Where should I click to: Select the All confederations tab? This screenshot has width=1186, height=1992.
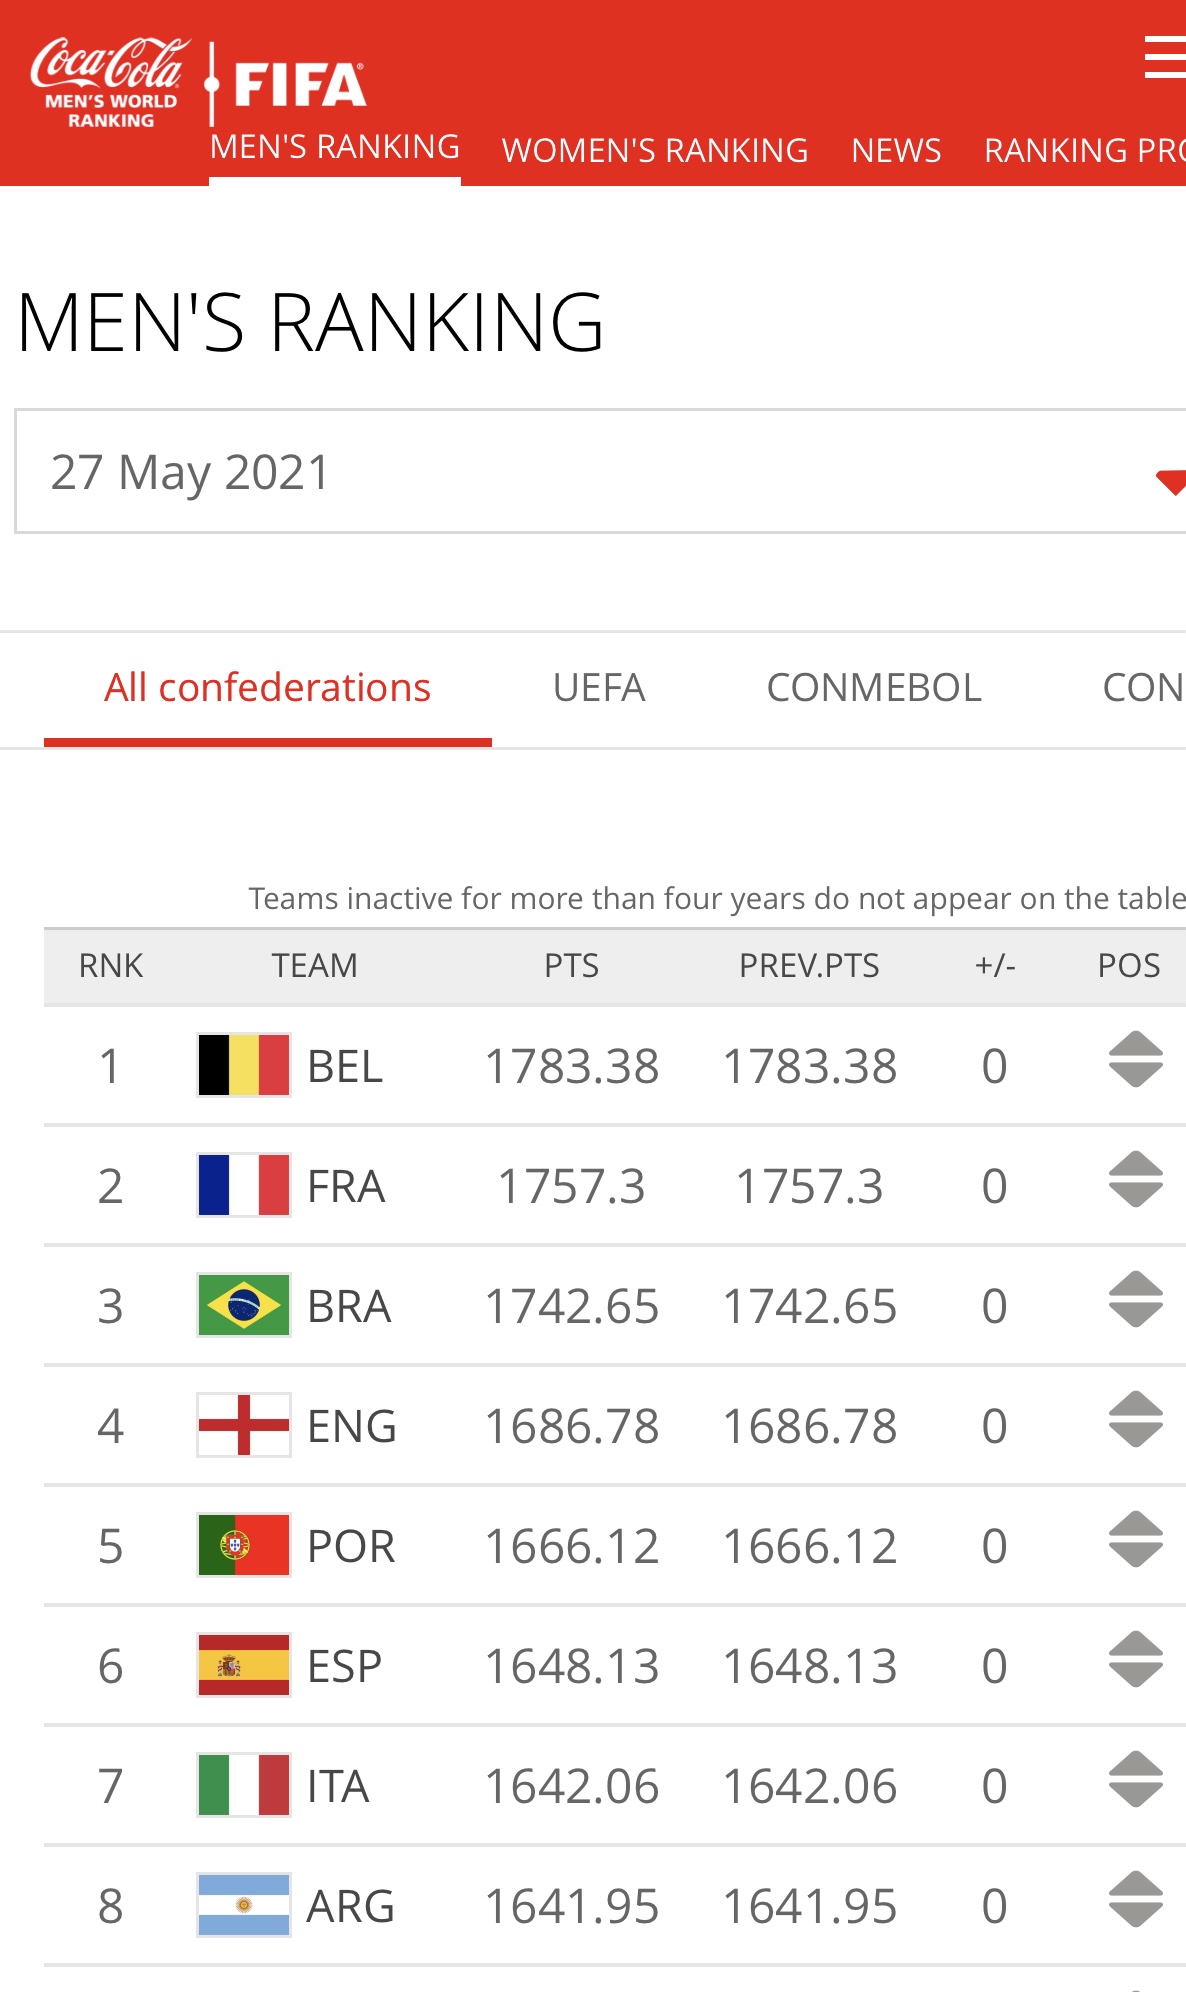(x=268, y=688)
